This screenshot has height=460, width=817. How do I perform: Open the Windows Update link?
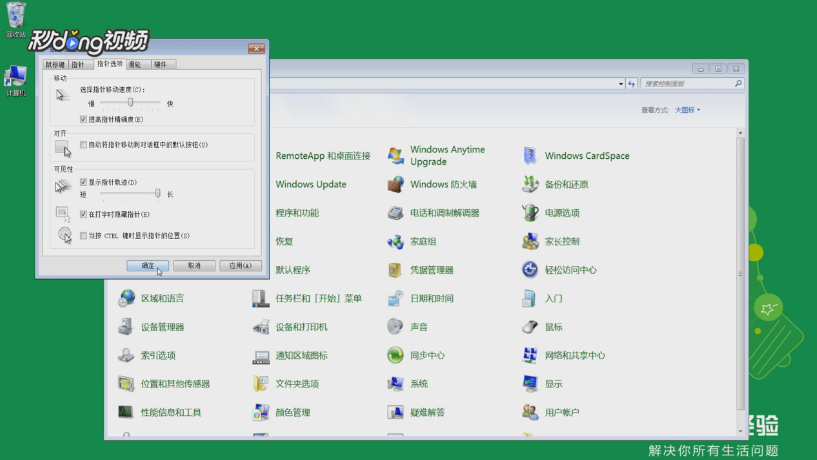311,184
